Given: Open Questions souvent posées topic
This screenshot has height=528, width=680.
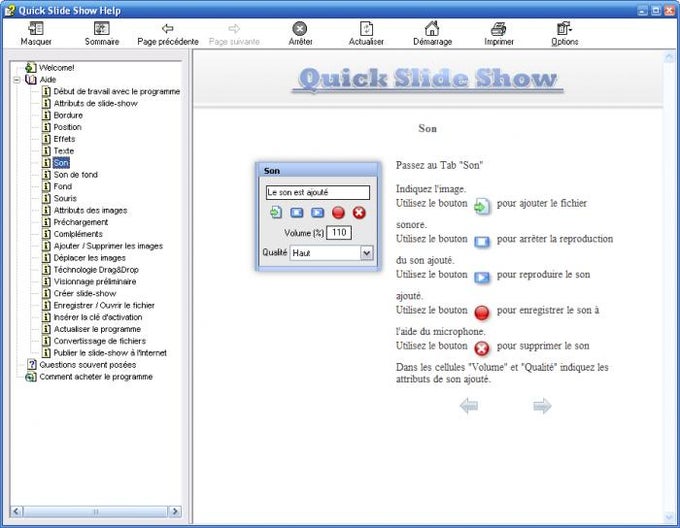Looking at the screenshot, I should [88, 365].
